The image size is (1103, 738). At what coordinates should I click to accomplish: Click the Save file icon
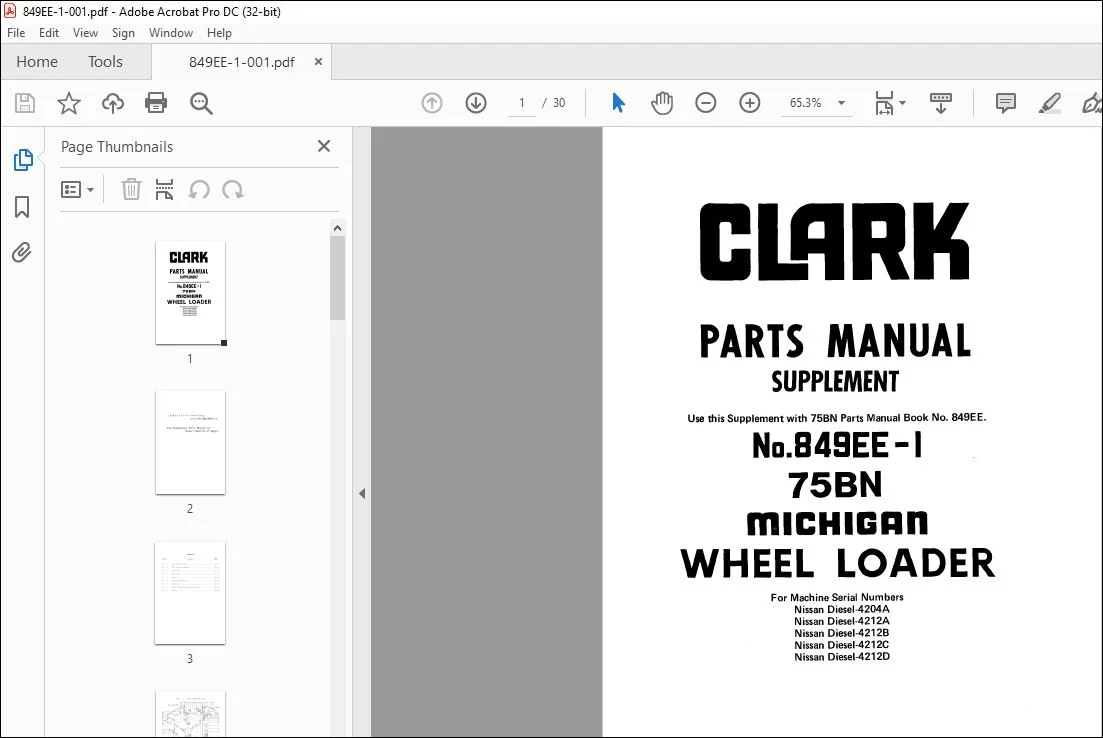click(x=25, y=103)
